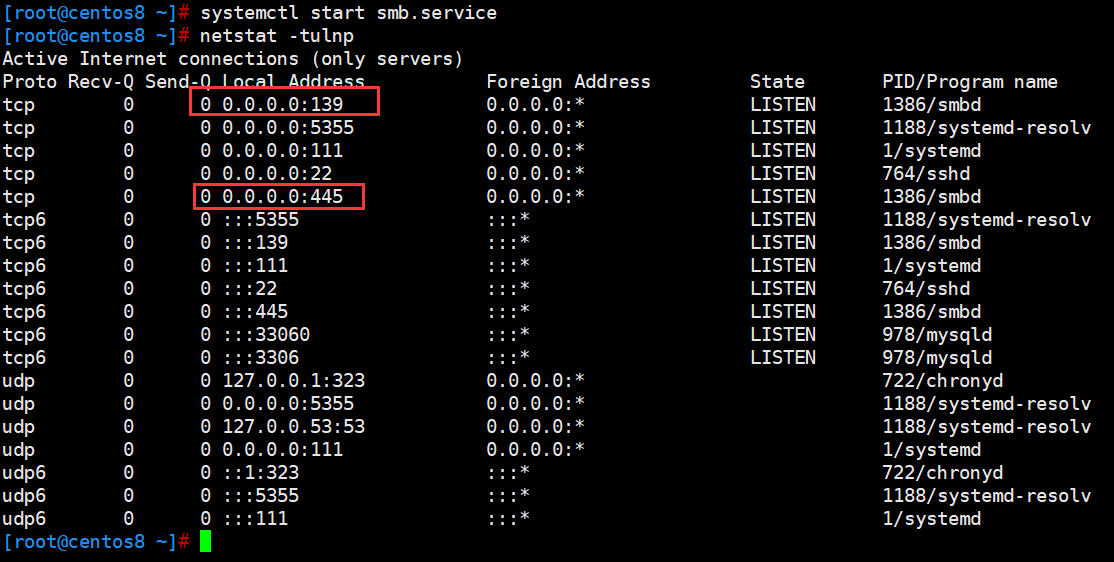Click the green cursor block at the prompt
Image resolution: width=1114 pixels, height=562 pixels.
[205, 541]
